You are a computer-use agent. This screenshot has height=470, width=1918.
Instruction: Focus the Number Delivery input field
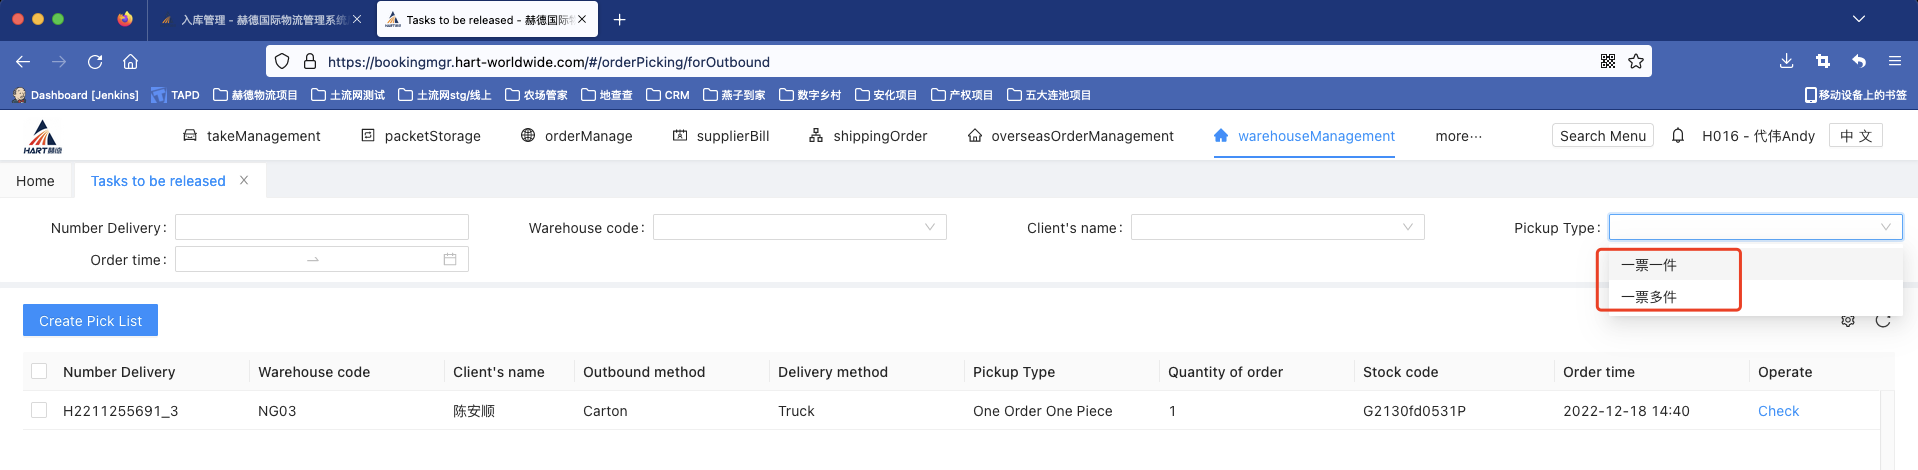[x=321, y=228]
